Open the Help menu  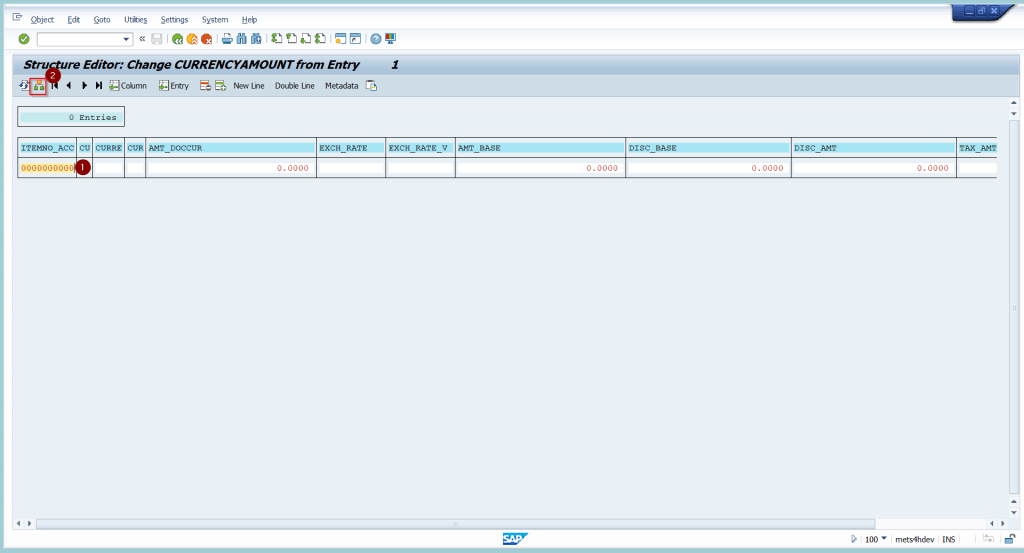(x=249, y=20)
